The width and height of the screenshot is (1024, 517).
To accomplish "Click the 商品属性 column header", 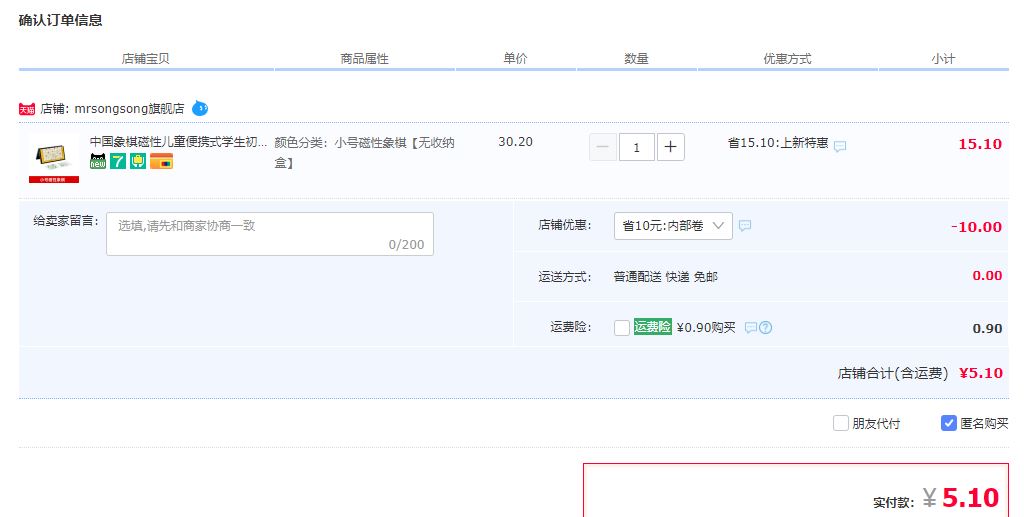I will pyautogui.click(x=364, y=59).
